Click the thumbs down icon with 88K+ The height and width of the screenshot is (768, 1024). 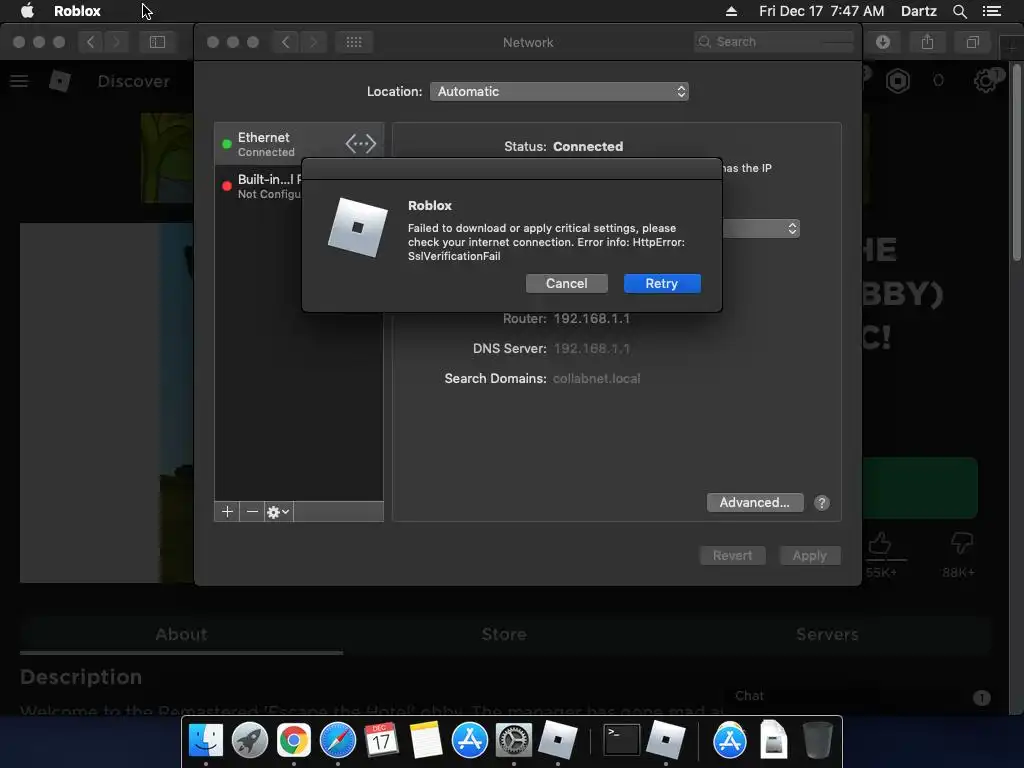click(961, 543)
